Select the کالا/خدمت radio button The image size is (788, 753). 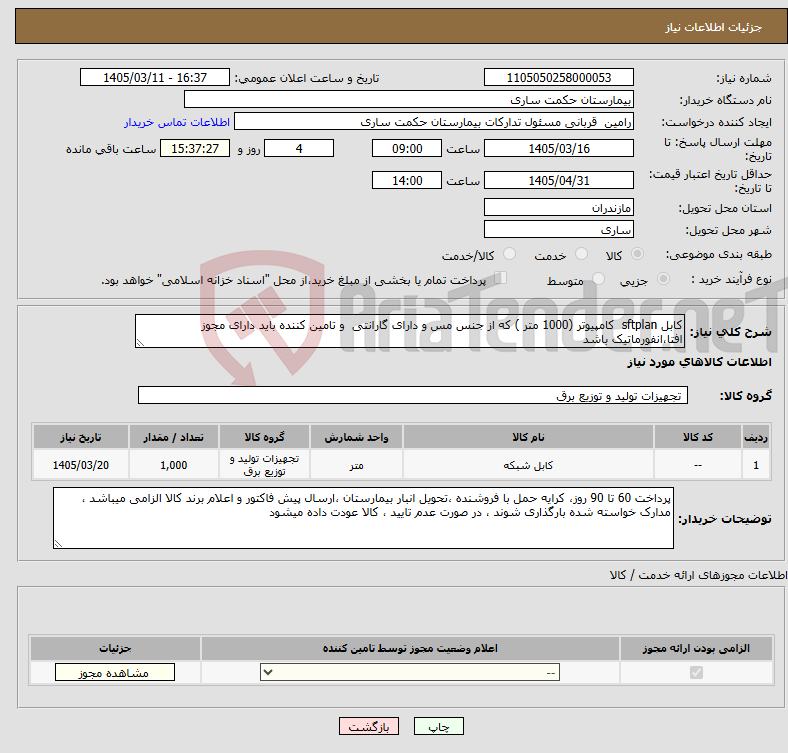coord(510,254)
